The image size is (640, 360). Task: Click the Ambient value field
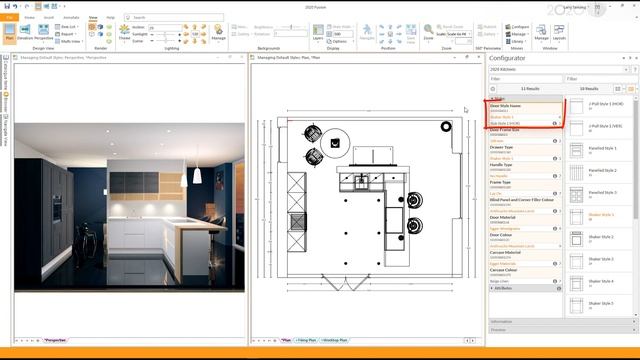pos(165,27)
